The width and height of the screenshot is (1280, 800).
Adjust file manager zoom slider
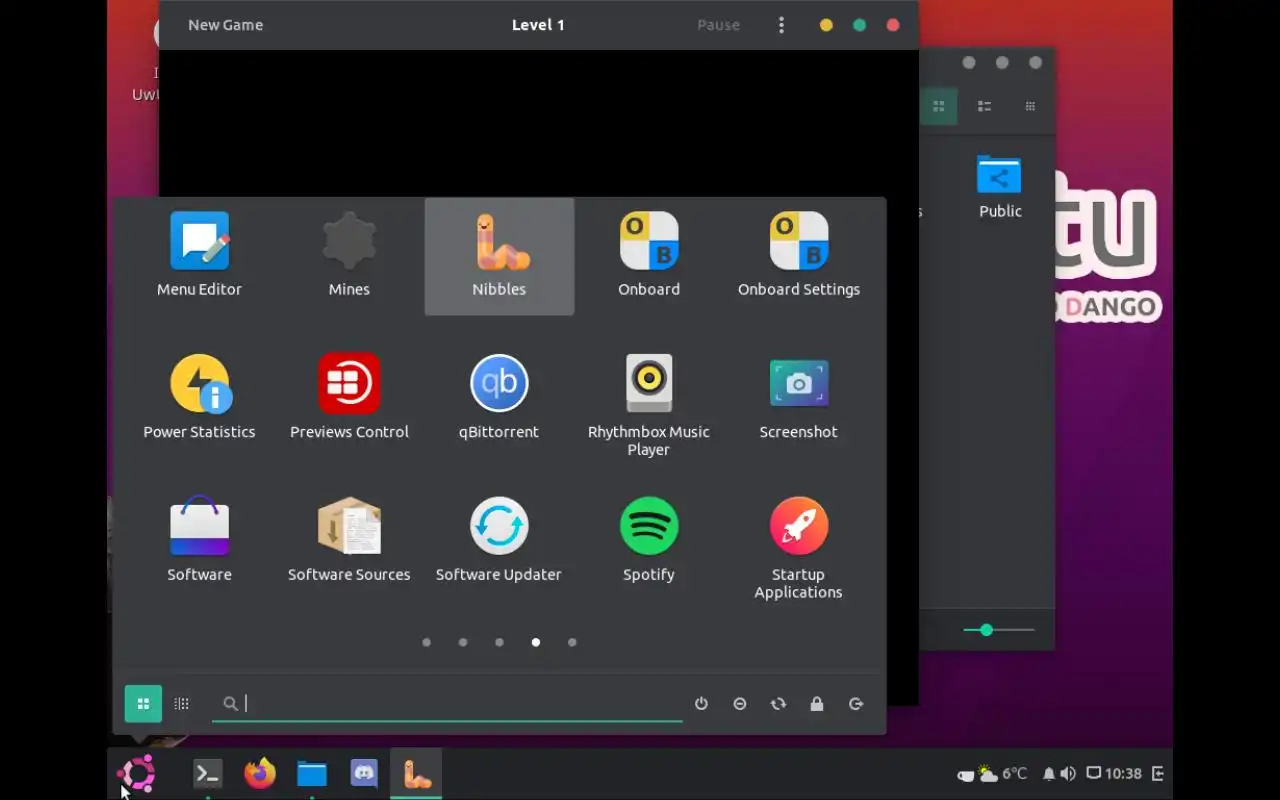(x=999, y=630)
